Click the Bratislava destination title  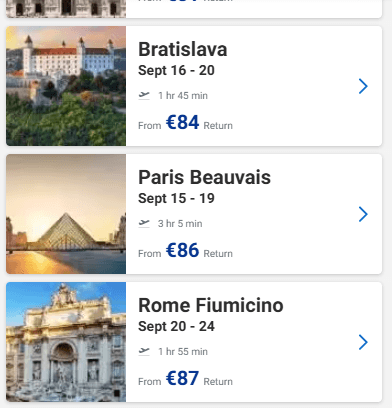click(x=183, y=49)
